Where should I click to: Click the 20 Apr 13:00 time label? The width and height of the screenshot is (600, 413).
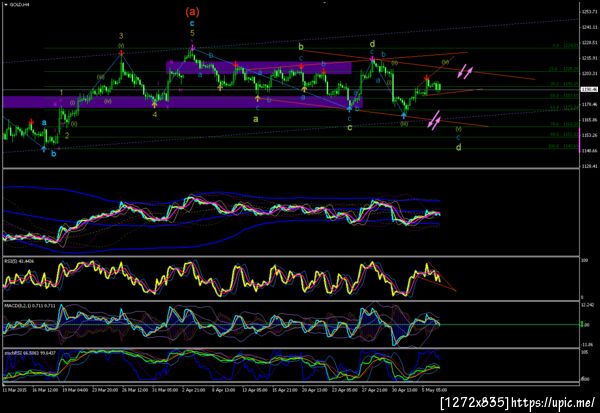coord(315,390)
